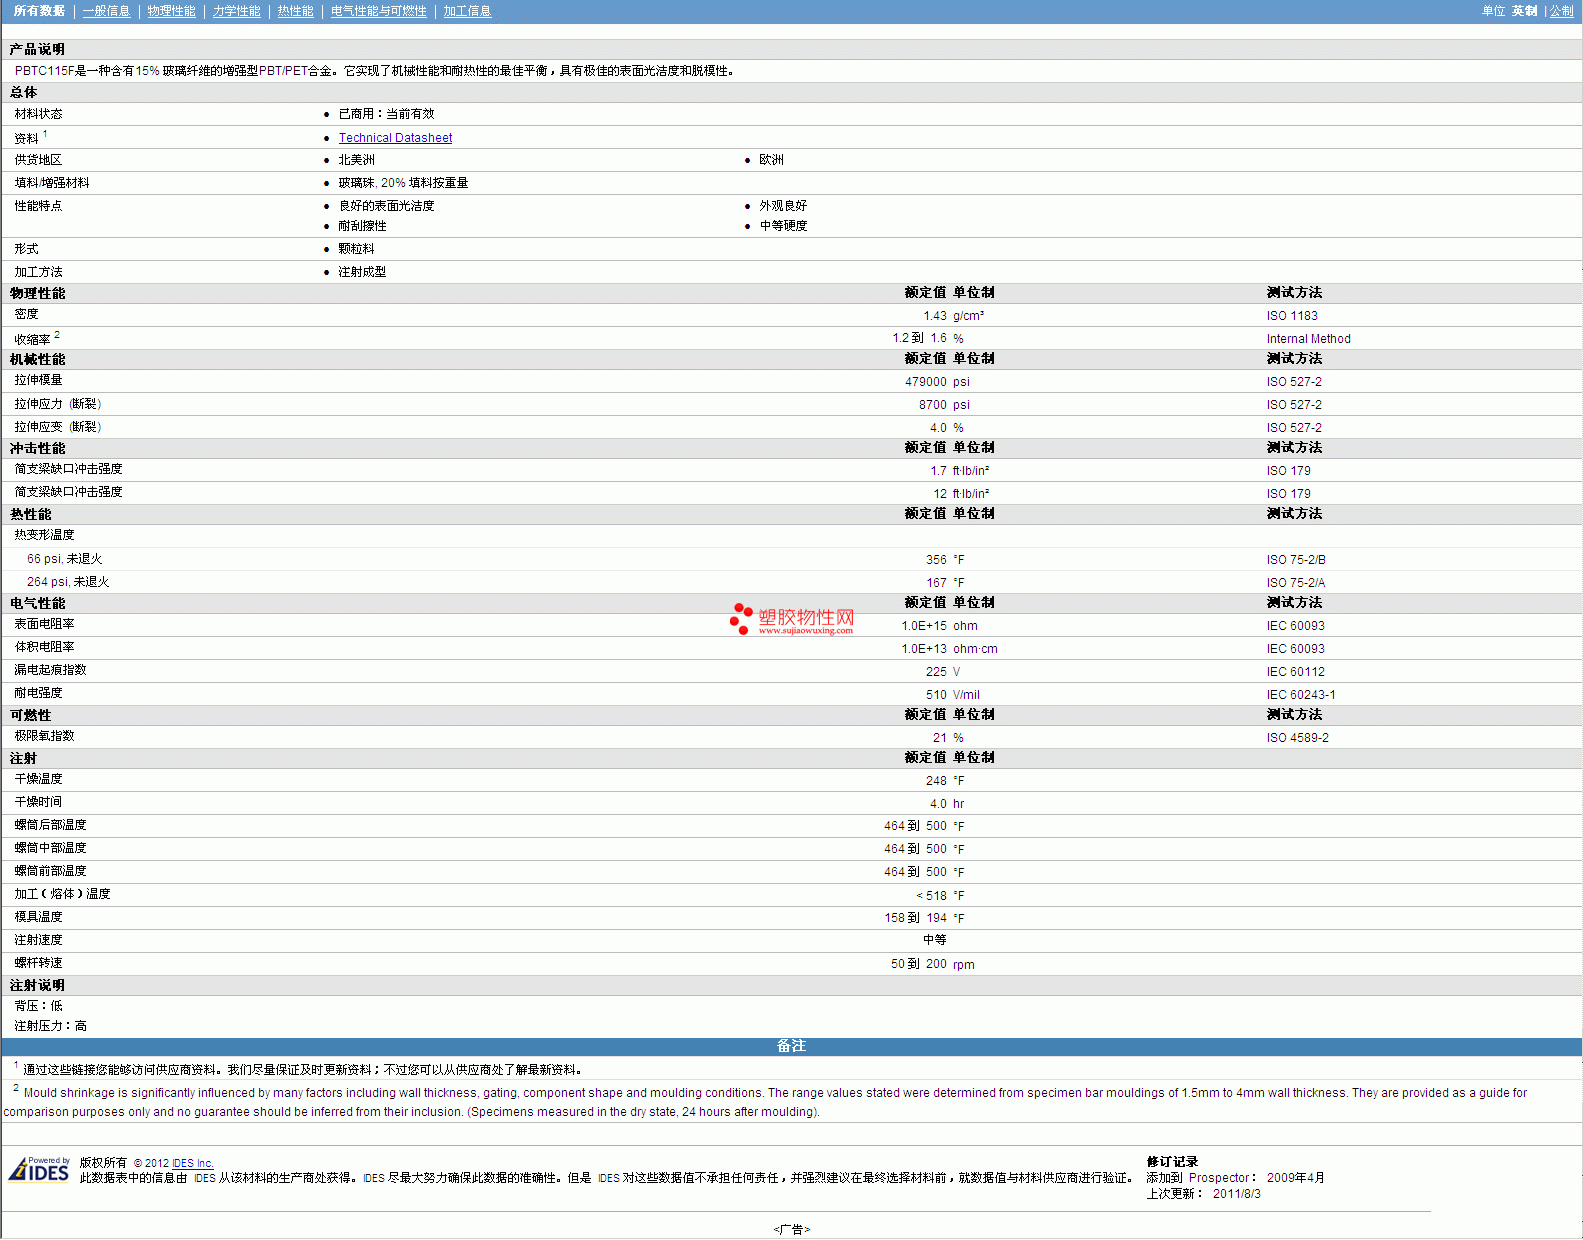This screenshot has width=1583, height=1240.
Task: Click the 备注 notes header bar
Action: (791, 1046)
